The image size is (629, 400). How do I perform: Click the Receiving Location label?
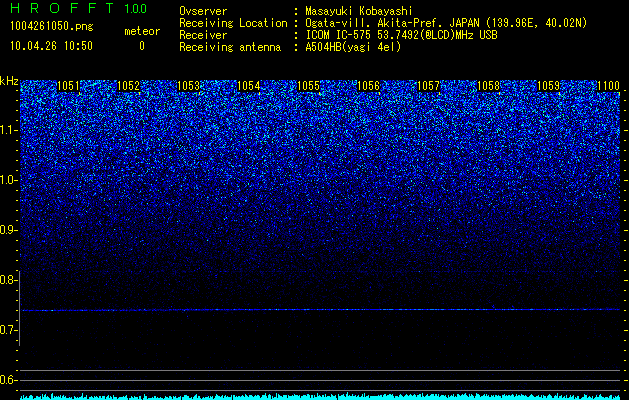click(233, 23)
